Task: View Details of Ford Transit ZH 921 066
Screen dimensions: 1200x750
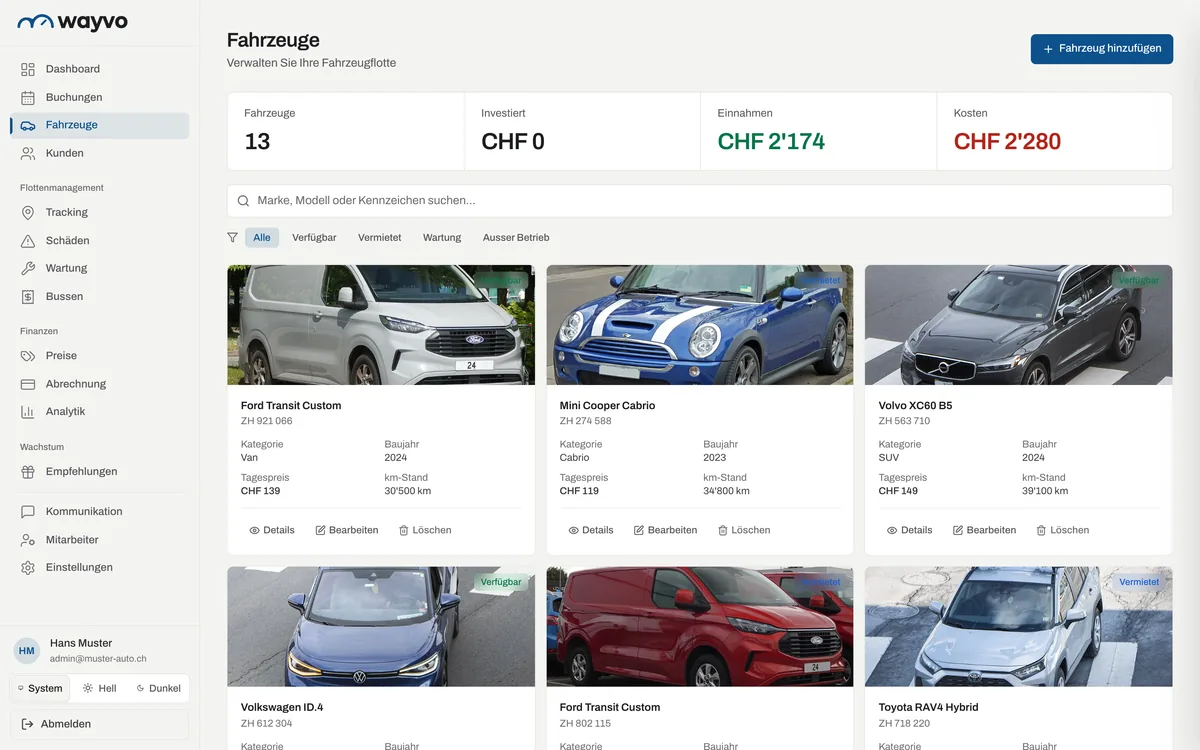Action: [272, 530]
